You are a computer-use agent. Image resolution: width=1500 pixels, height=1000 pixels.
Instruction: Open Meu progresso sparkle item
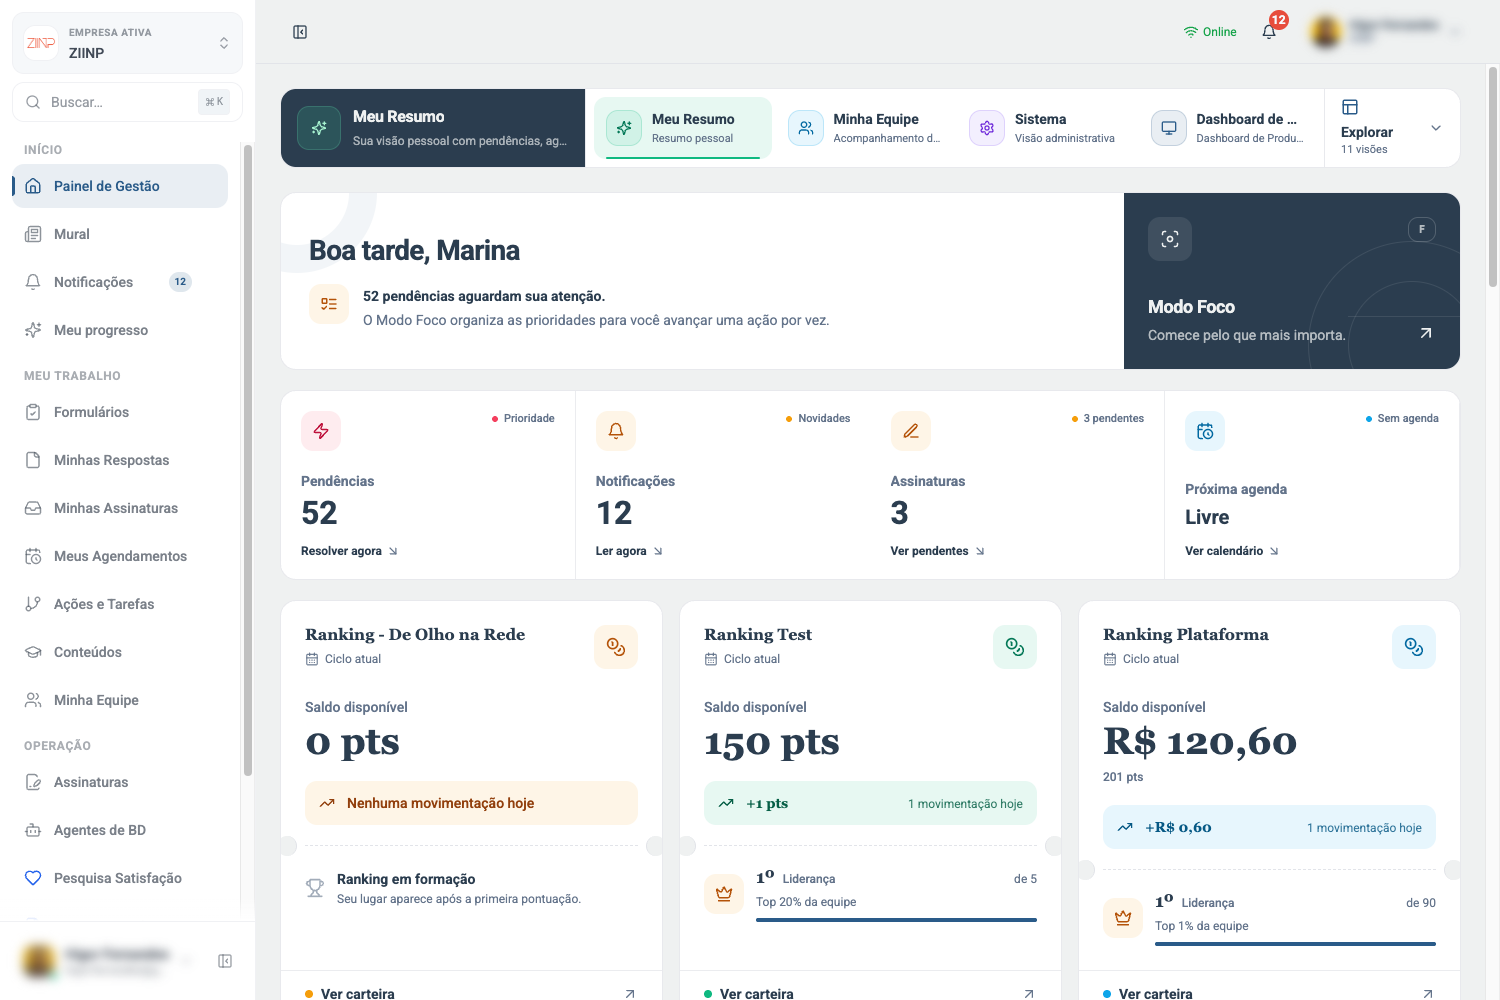(120, 330)
